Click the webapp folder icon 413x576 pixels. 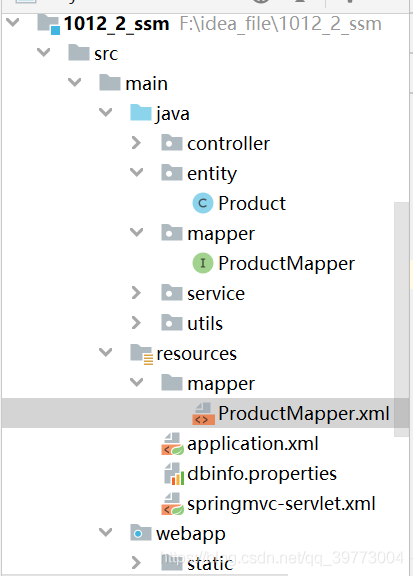coord(141,533)
